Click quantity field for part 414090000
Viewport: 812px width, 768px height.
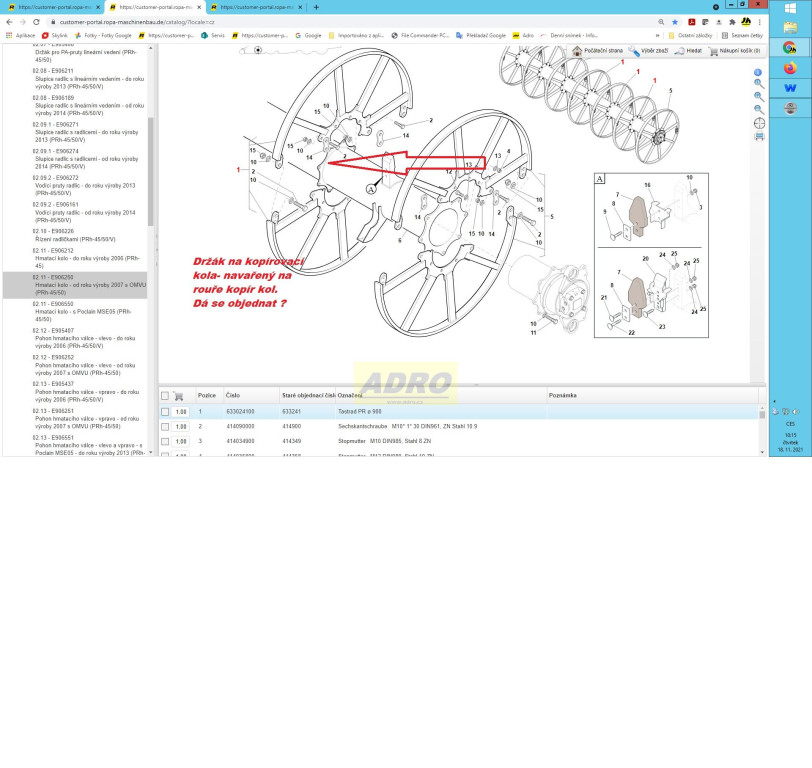point(181,427)
